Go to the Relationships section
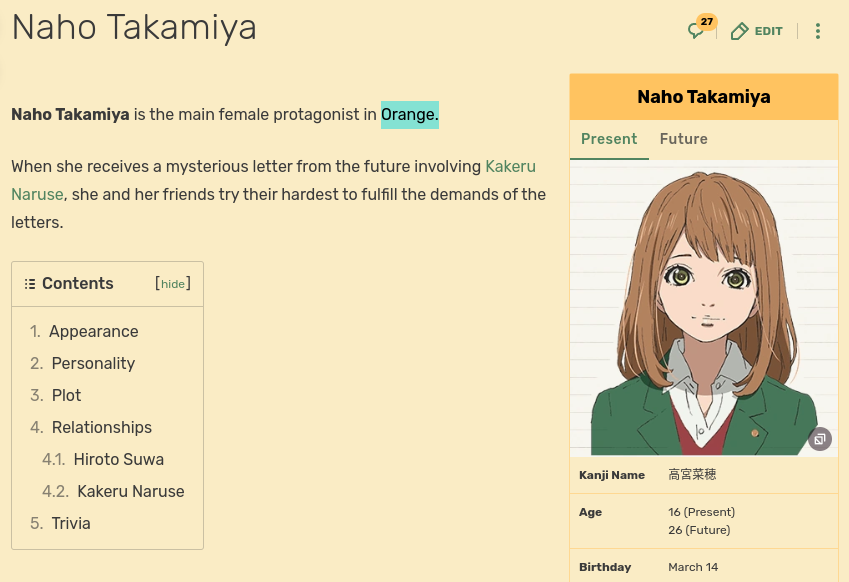 click(102, 427)
